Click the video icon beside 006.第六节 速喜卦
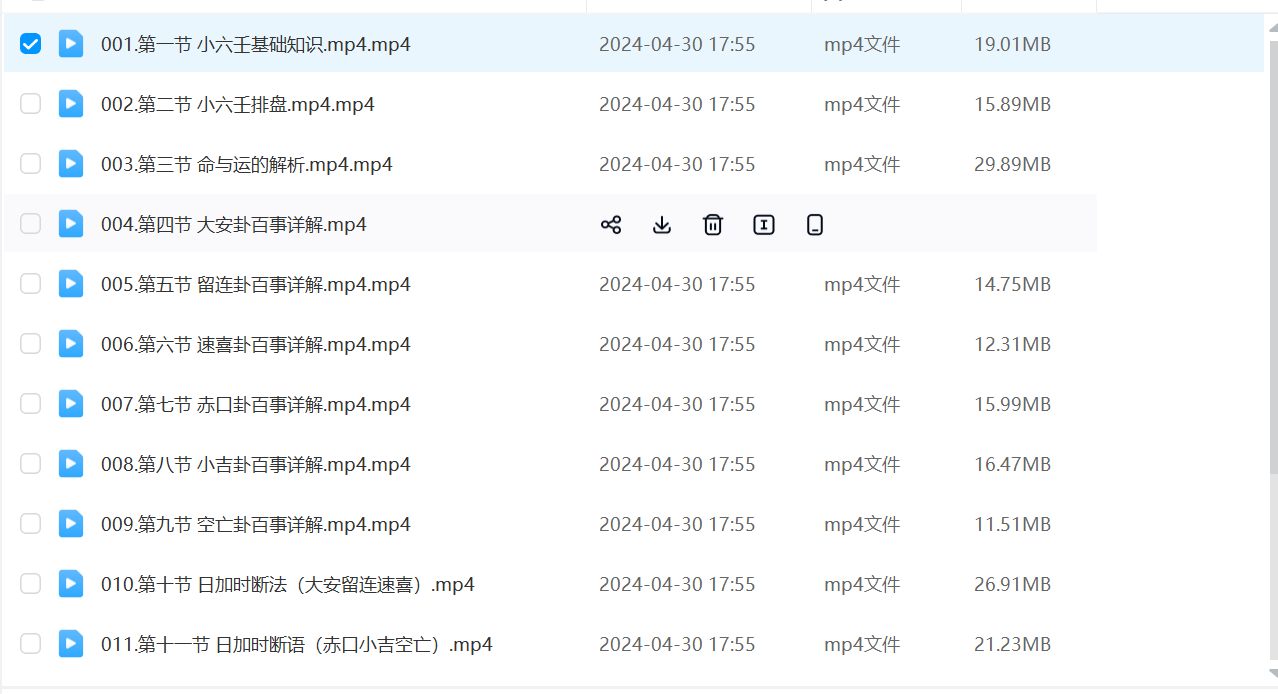This screenshot has width=1278, height=694. (71, 344)
